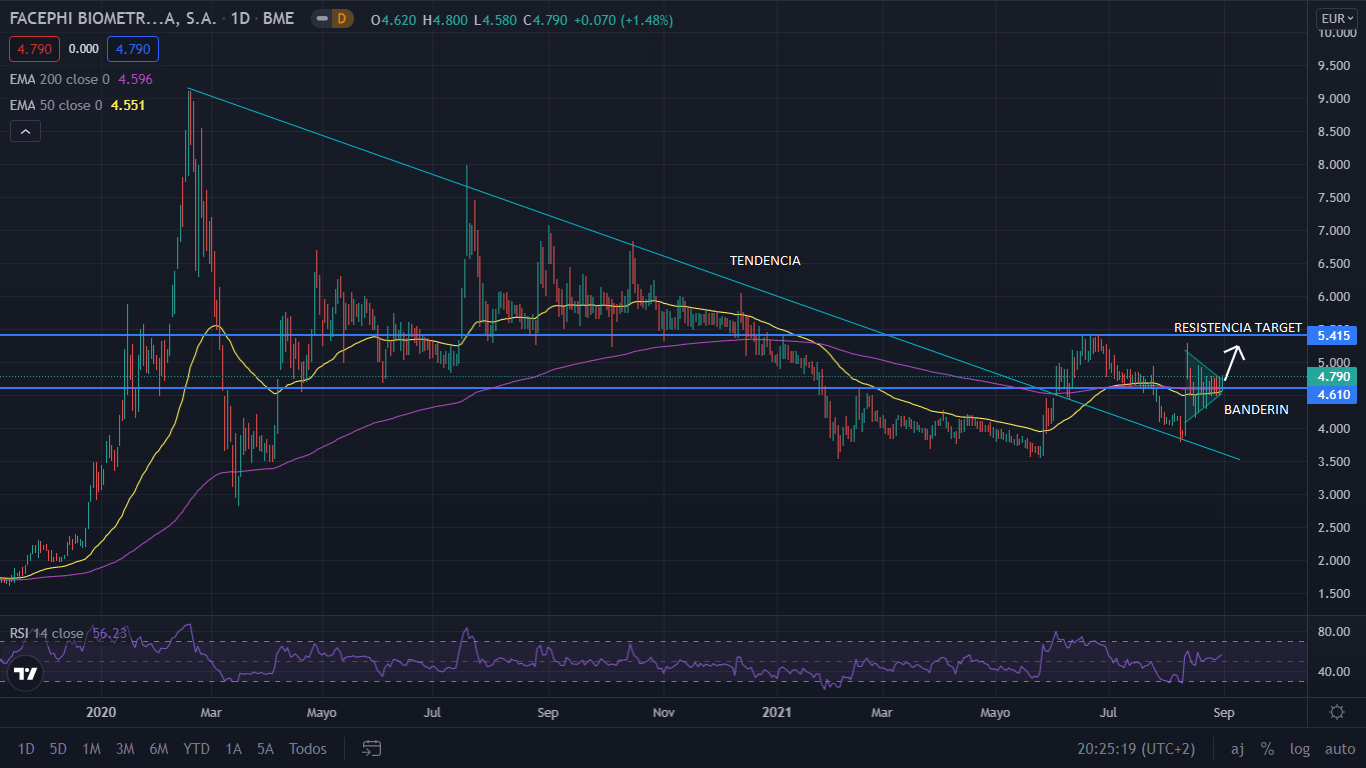The height and width of the screenshot is (768, 1366).
Task: Click the go-to-date calendar icon
Action: click(x=372, y=748)
